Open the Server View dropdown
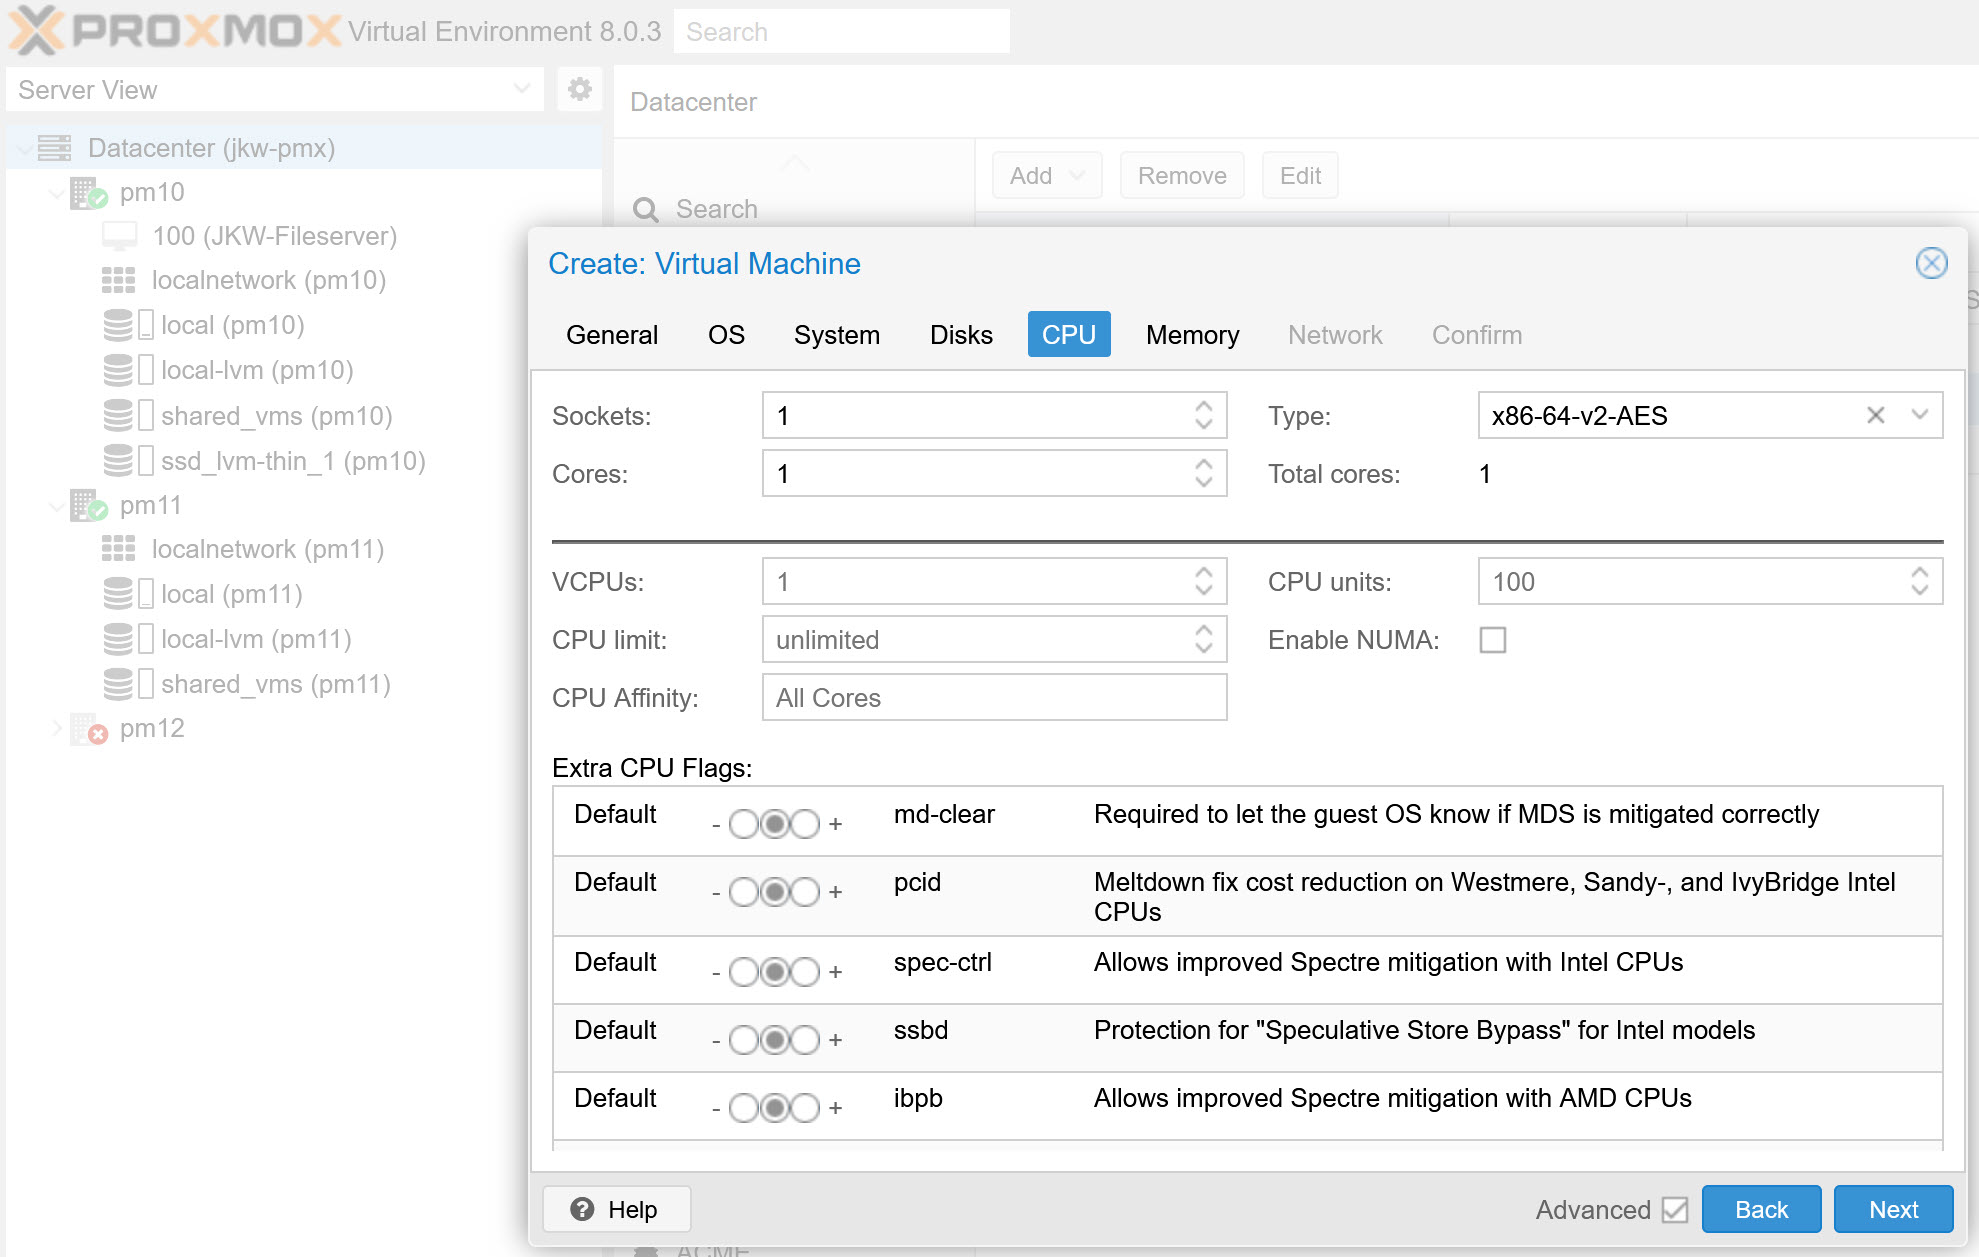Image resolution: width=1979 pixels, height=1257 pixels. pyautogui.click(x=521, y=90)
